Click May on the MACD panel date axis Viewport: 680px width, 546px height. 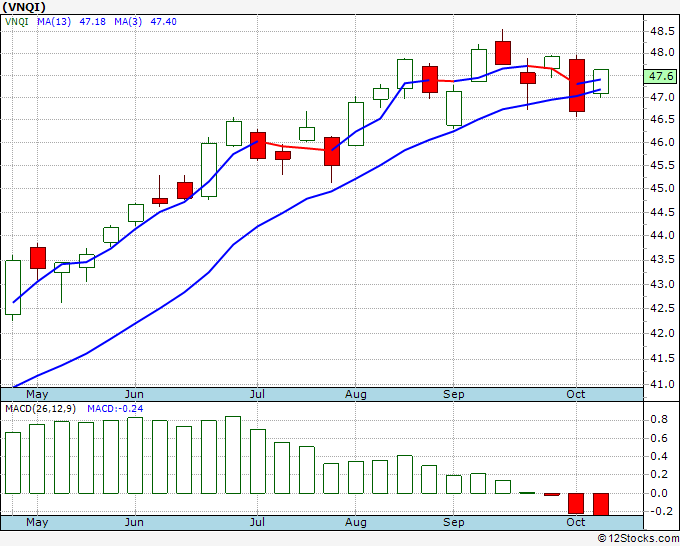click(x=37, y=522)
